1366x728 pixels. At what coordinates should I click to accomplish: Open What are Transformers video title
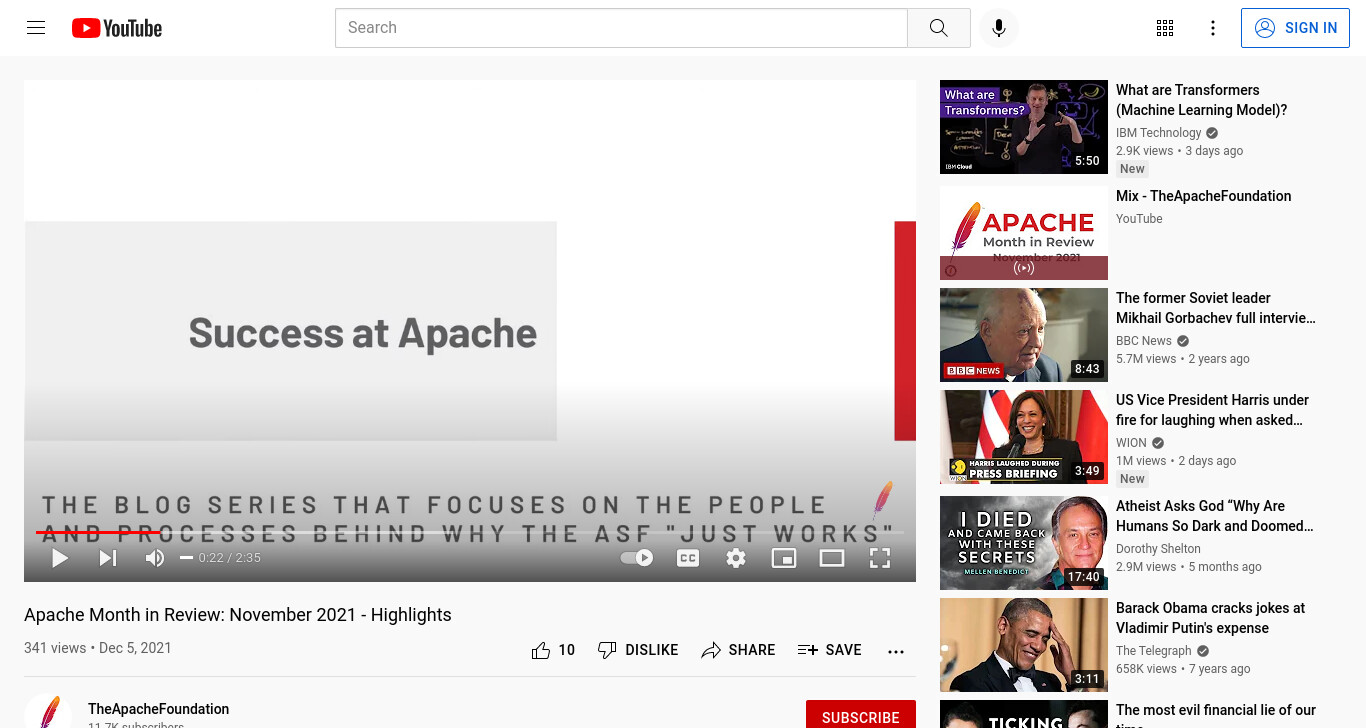pyautogui.click(x=1201, y=100)
